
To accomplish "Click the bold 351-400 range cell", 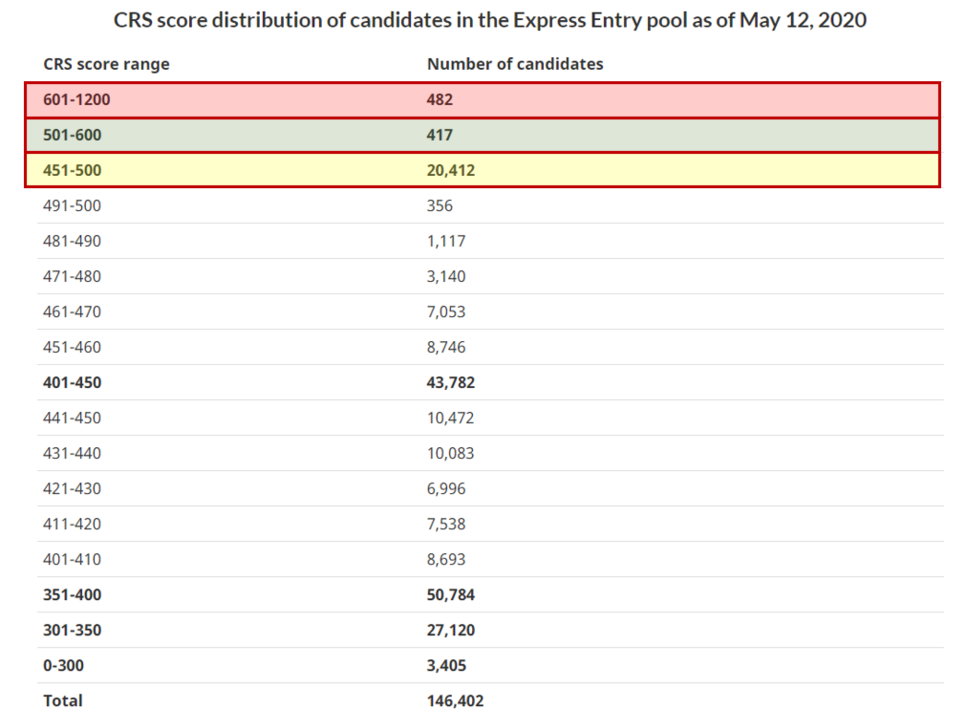I will point(72,595).
